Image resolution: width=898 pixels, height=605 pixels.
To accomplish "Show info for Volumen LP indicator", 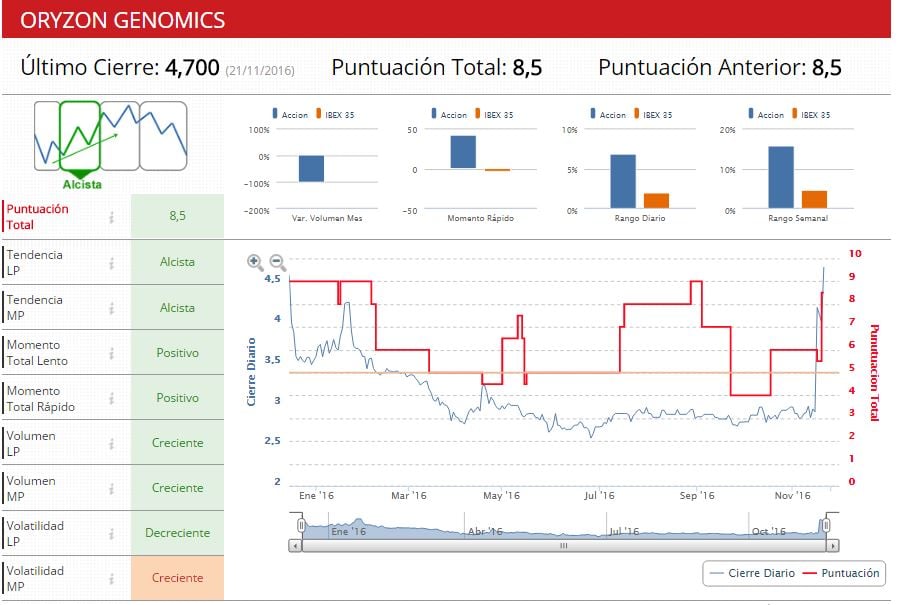I will [112, 443].
